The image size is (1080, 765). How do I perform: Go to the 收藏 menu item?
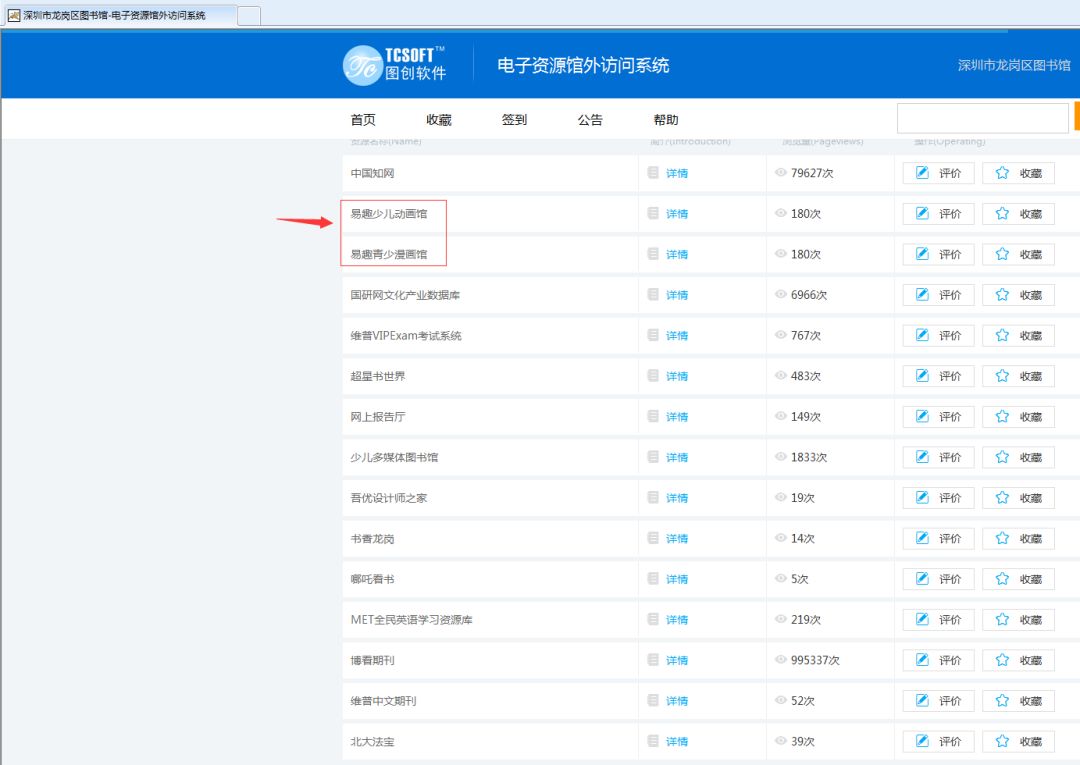click(x=439, y=120)
